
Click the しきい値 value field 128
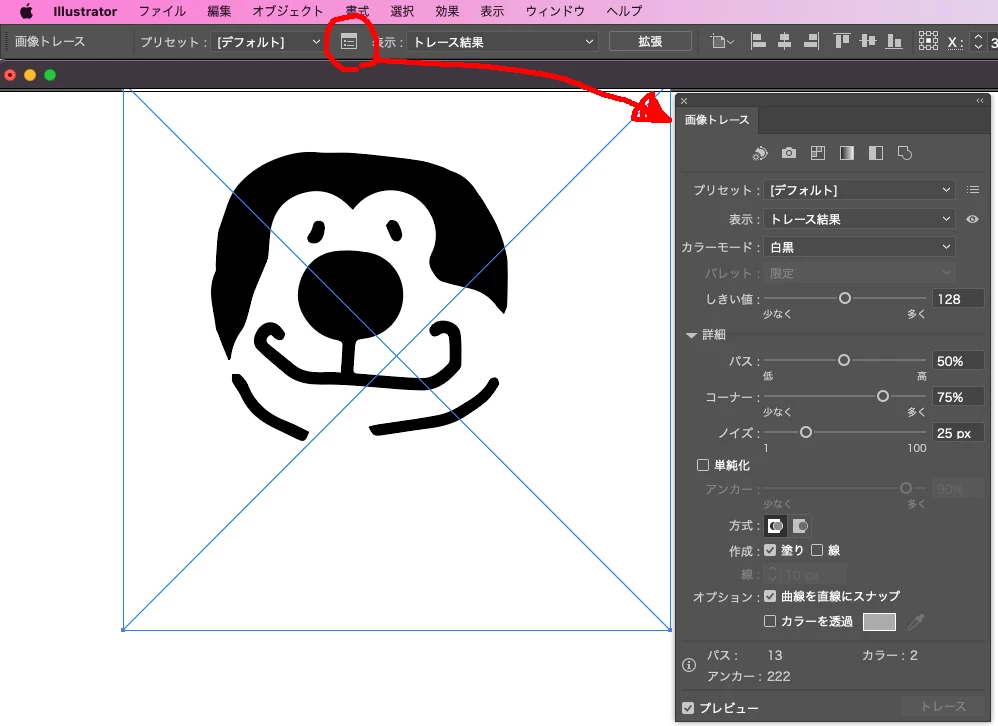click(958, 298)
